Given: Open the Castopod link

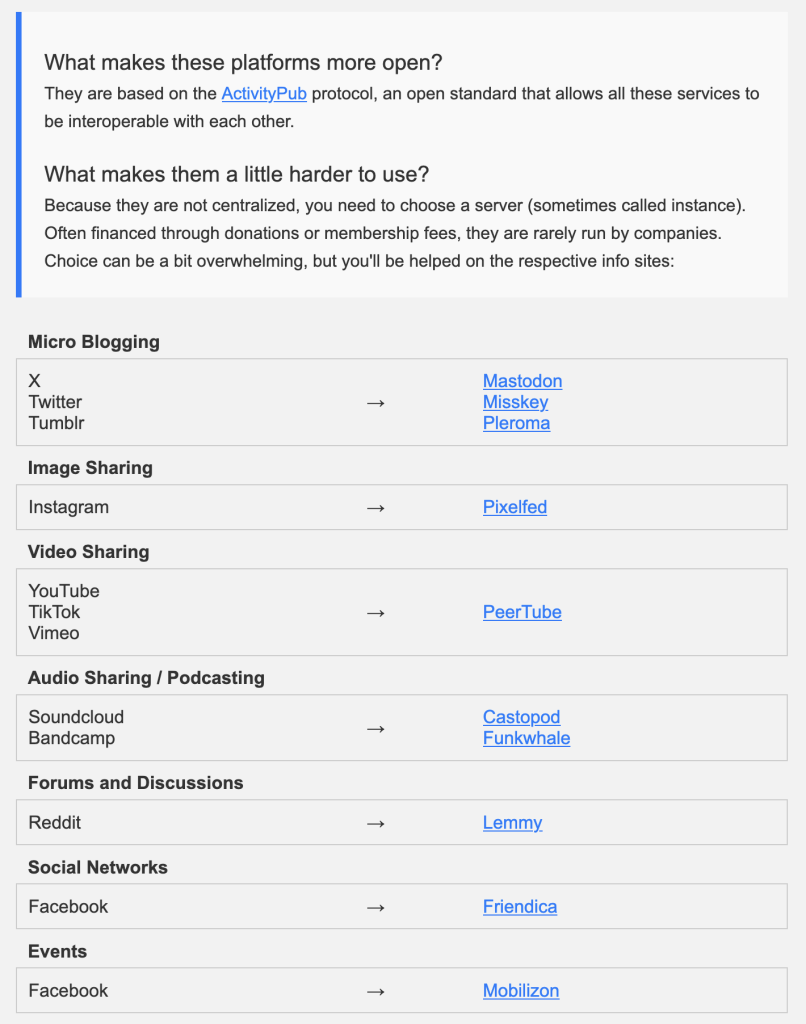Looking at the screenshot, I should coord(521,717).
